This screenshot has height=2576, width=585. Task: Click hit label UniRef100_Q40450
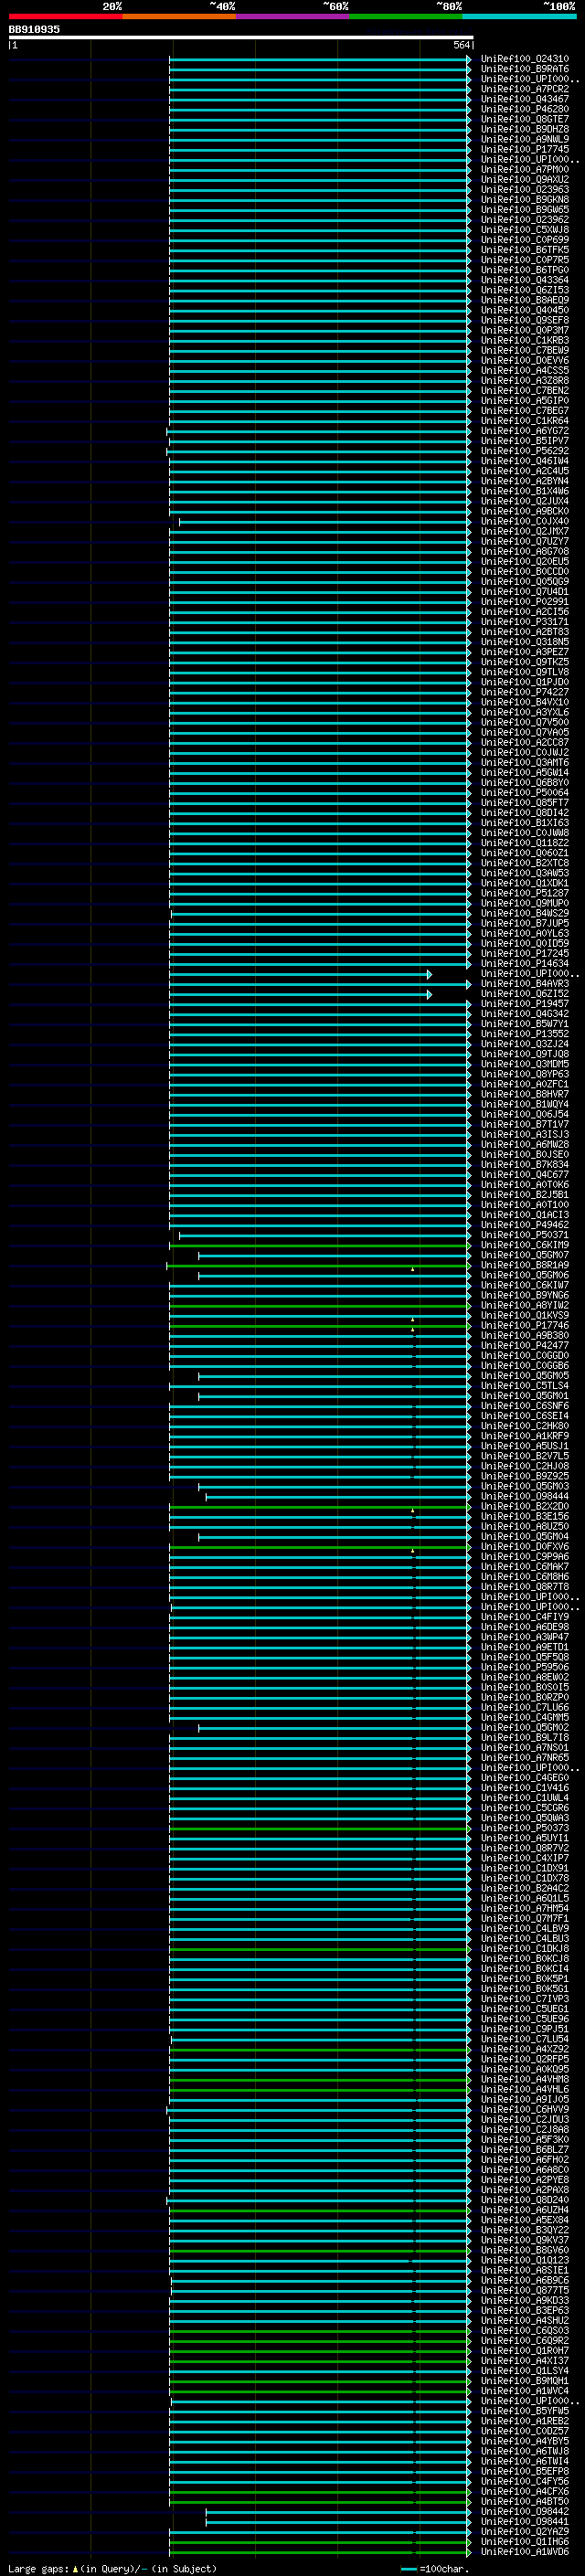[524, 310]
